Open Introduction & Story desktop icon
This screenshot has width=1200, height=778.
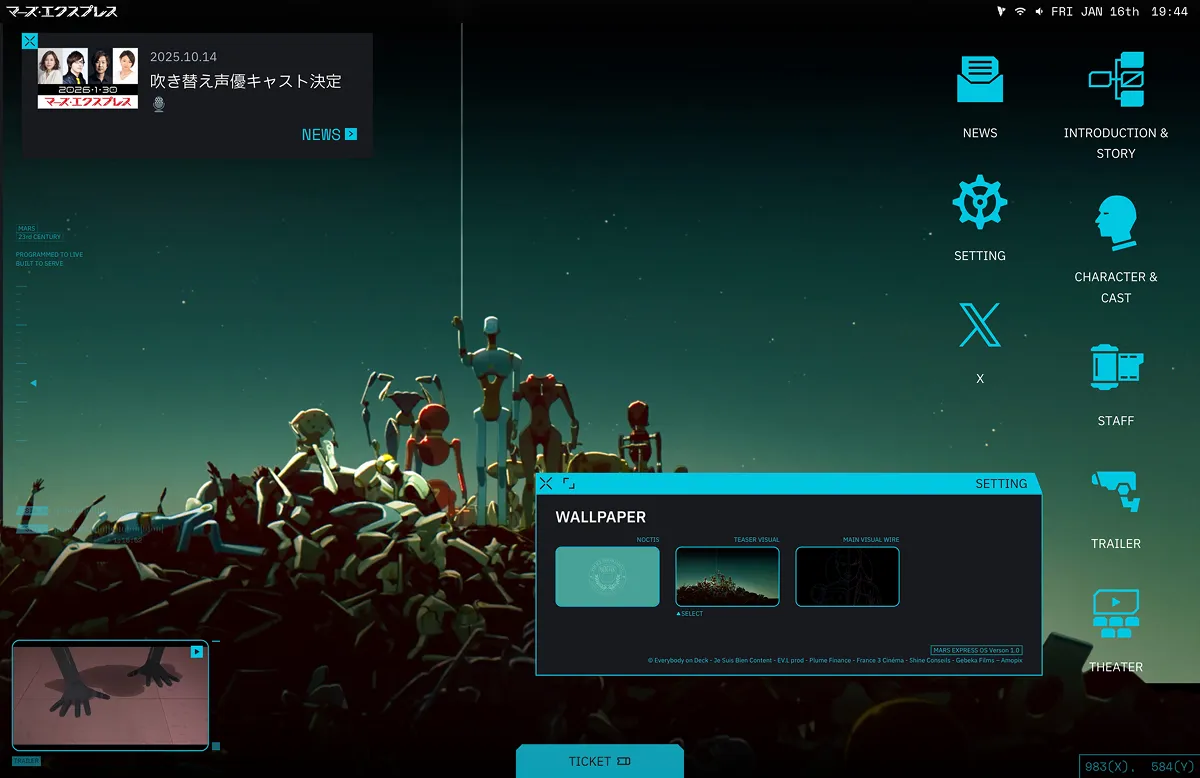point(1115,80)
